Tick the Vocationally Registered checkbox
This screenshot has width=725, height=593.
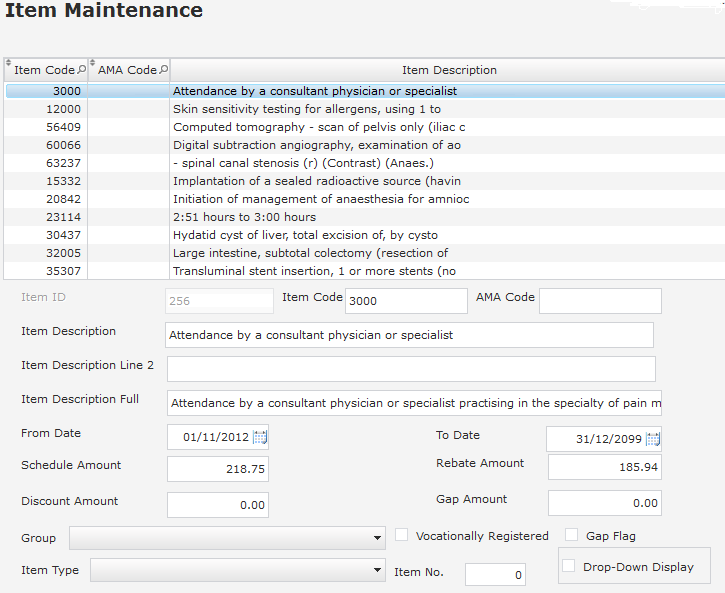401,535
